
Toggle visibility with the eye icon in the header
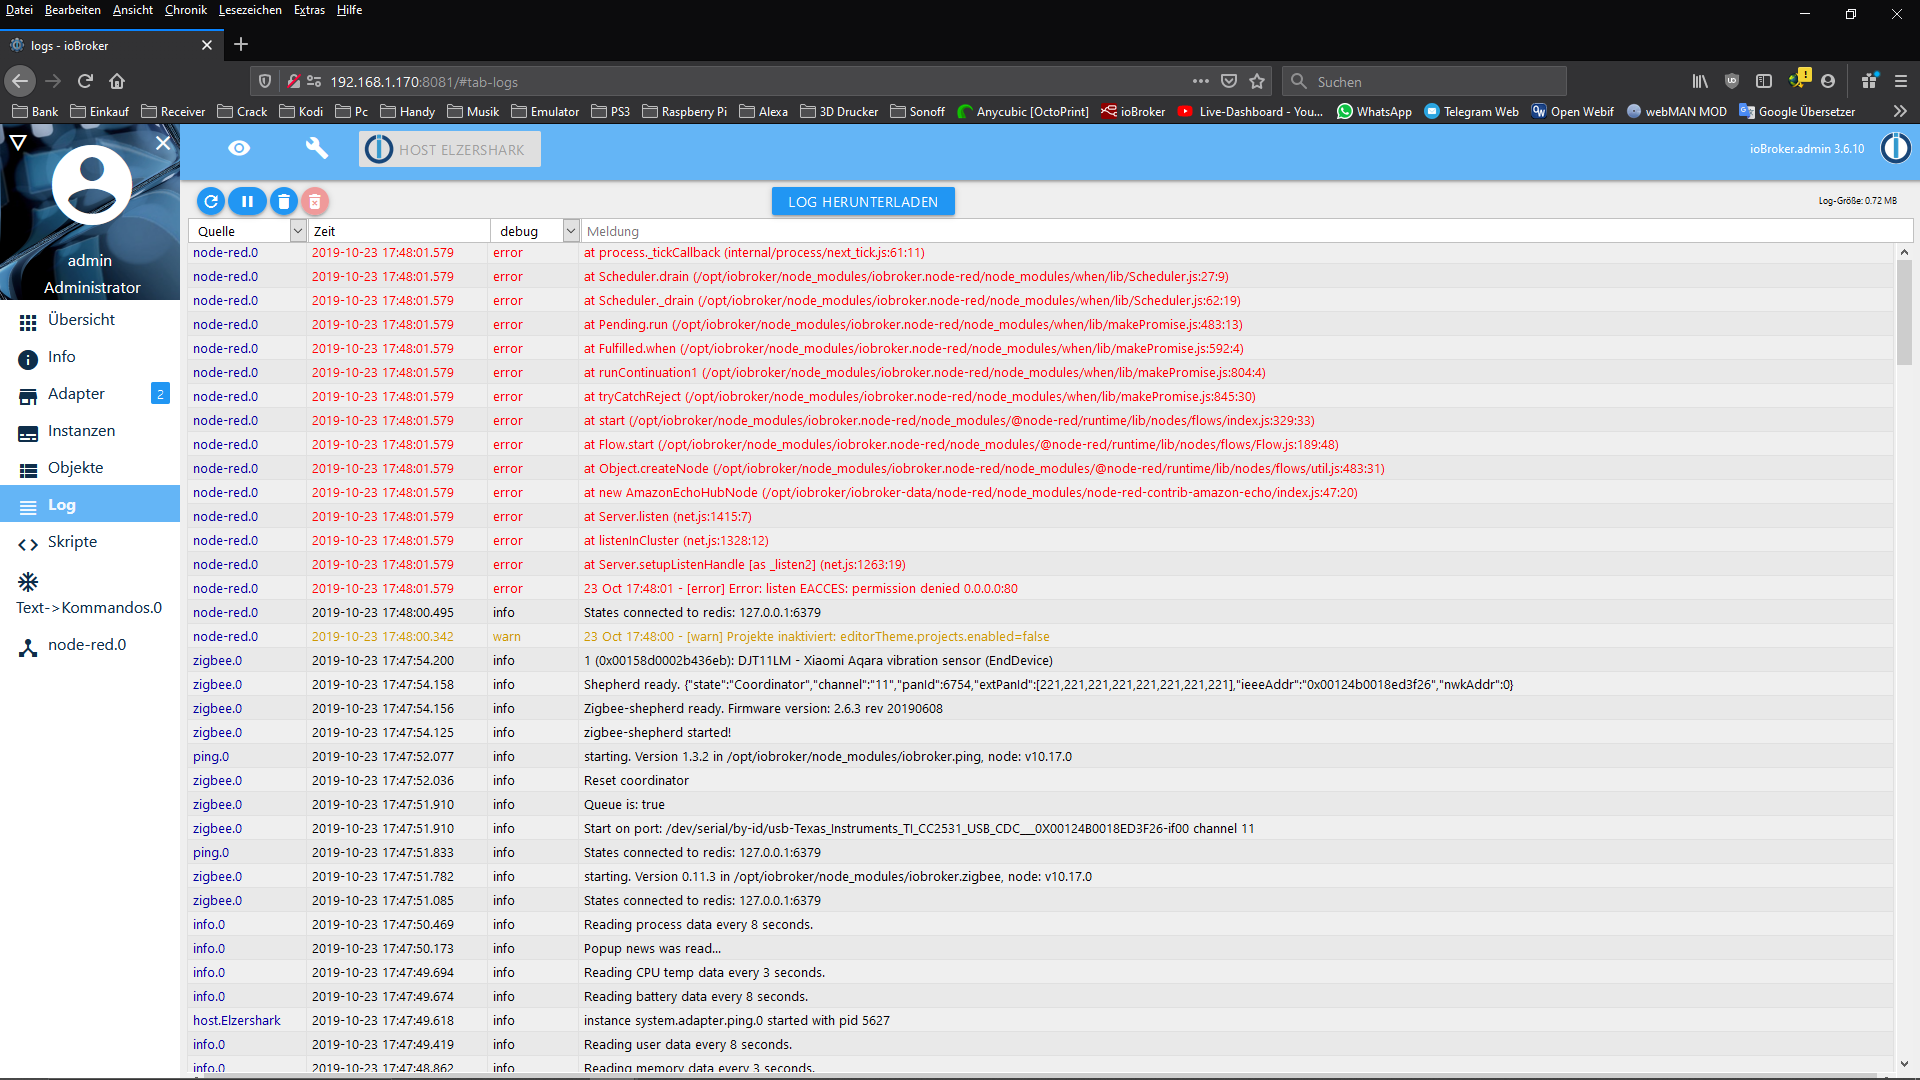coord(239,148)
